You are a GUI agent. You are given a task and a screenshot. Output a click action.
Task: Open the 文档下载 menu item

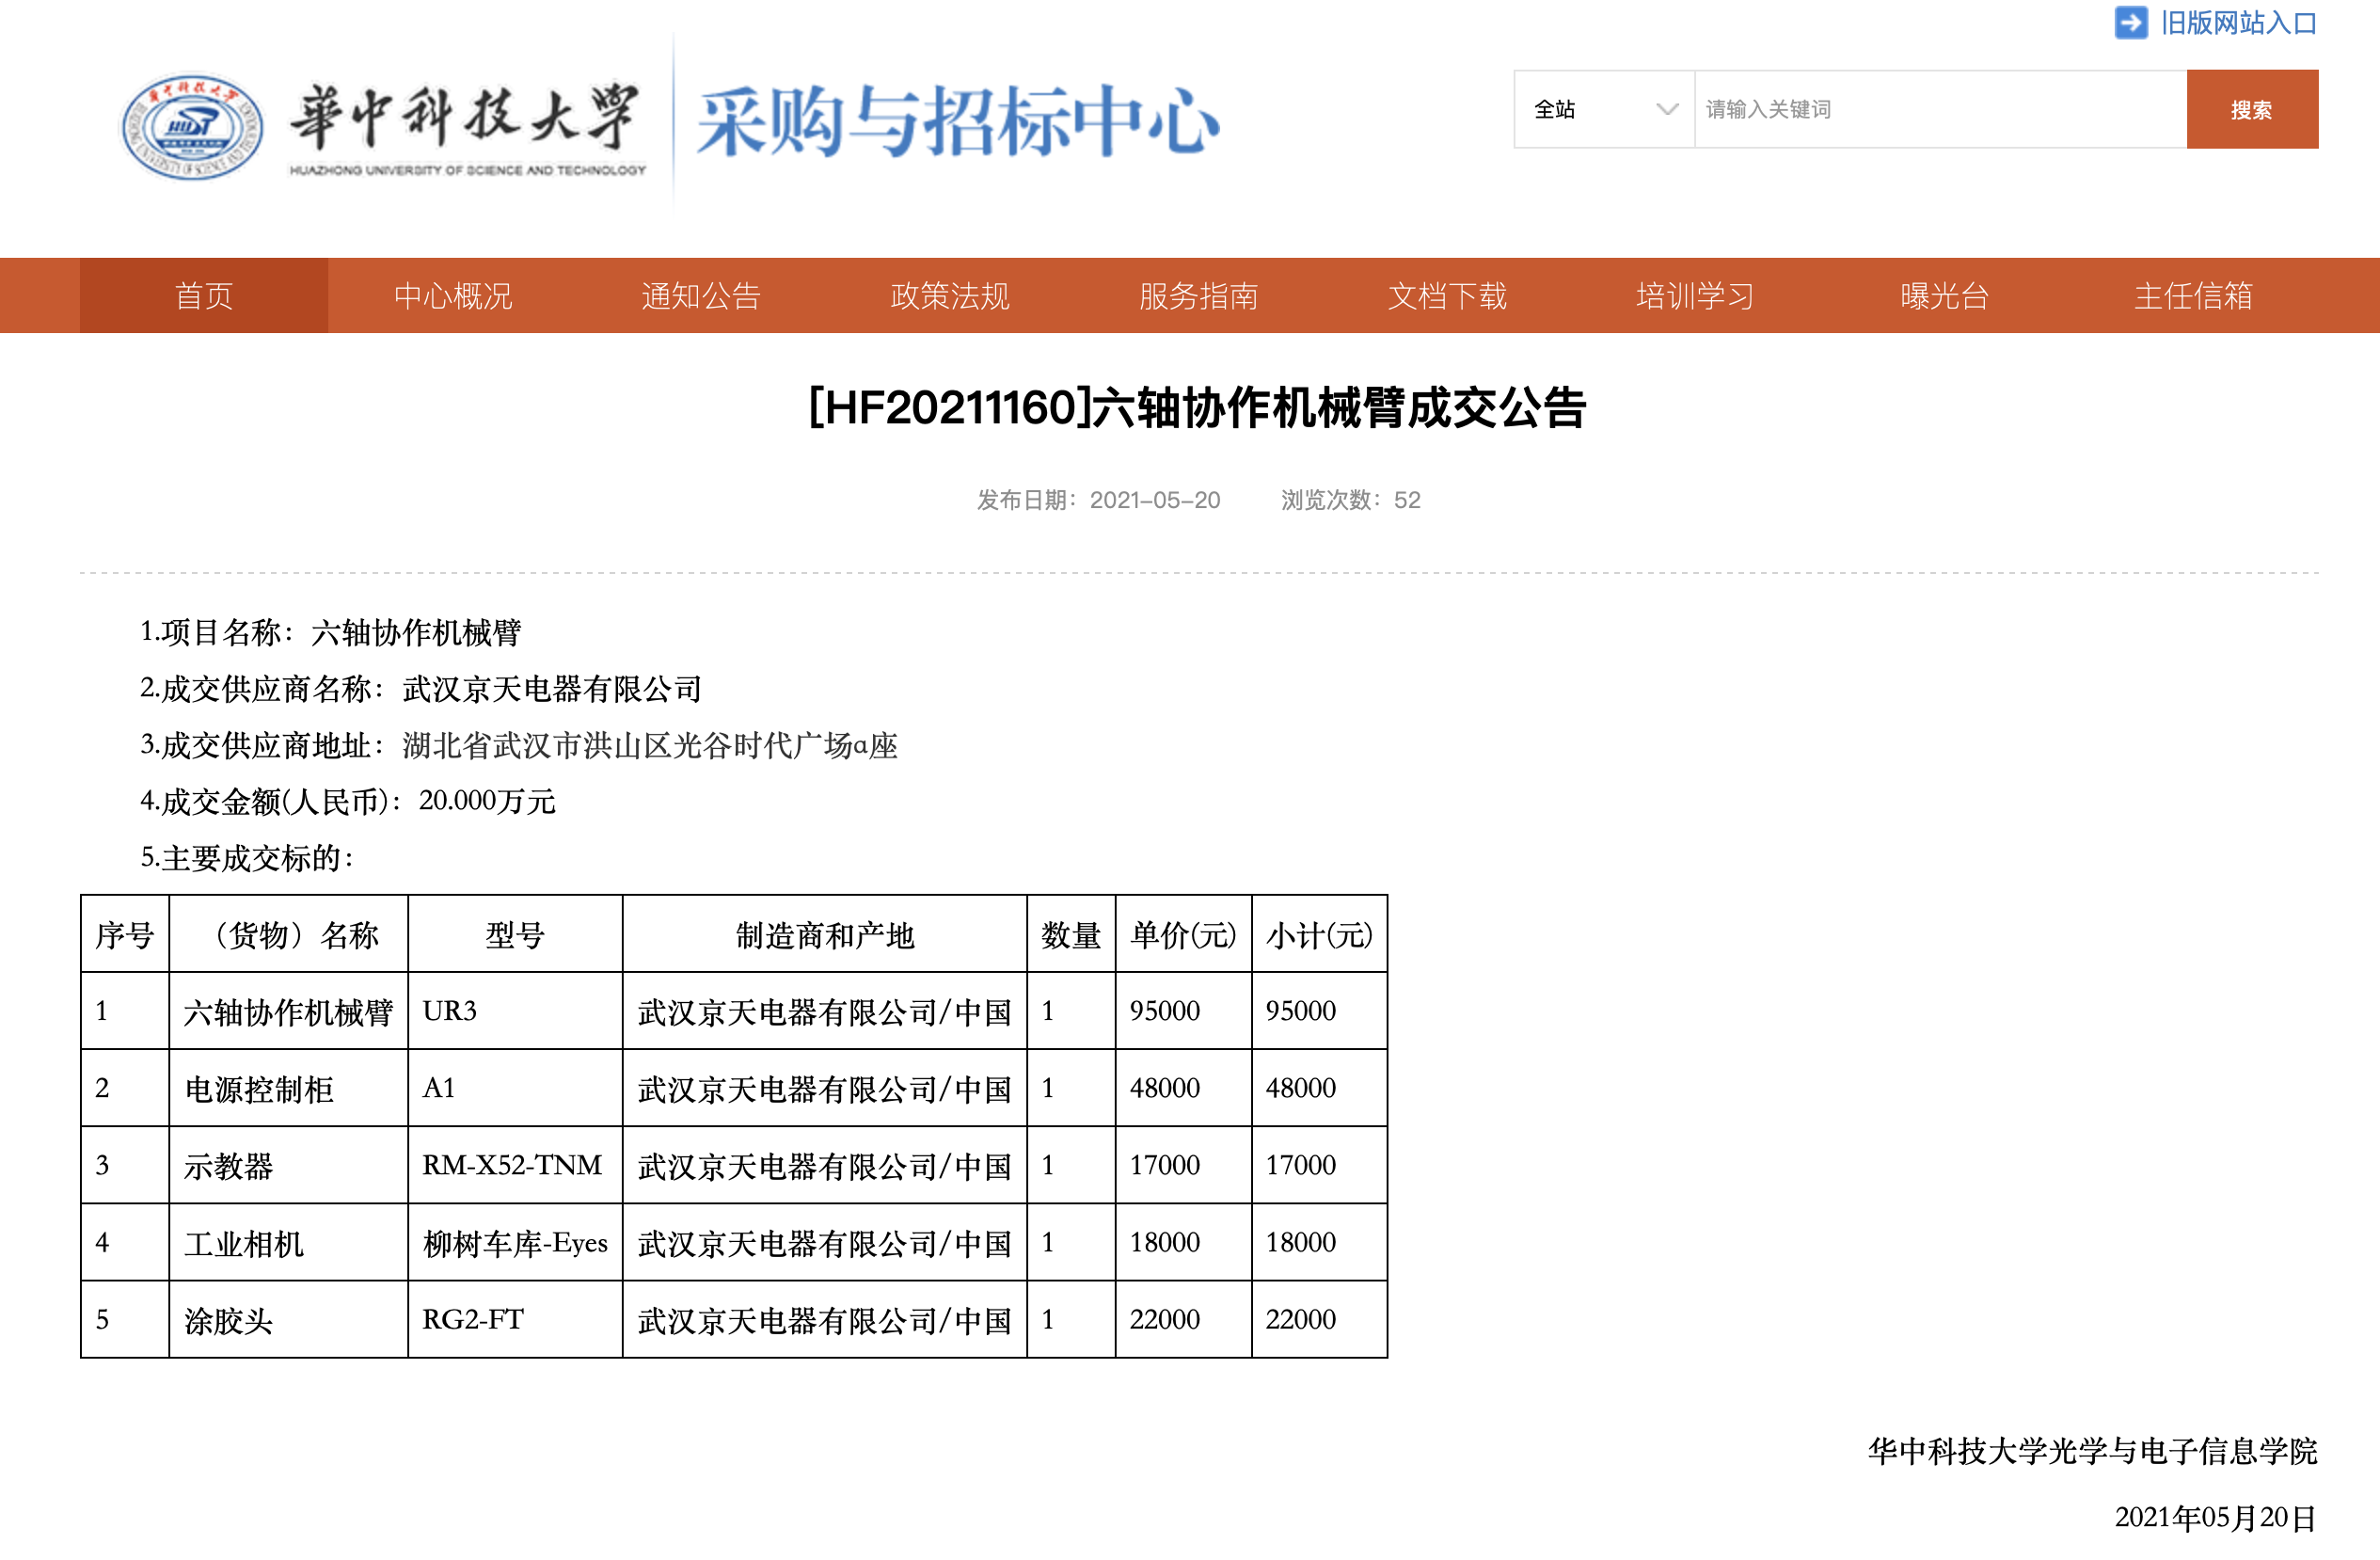point(1447,295)
